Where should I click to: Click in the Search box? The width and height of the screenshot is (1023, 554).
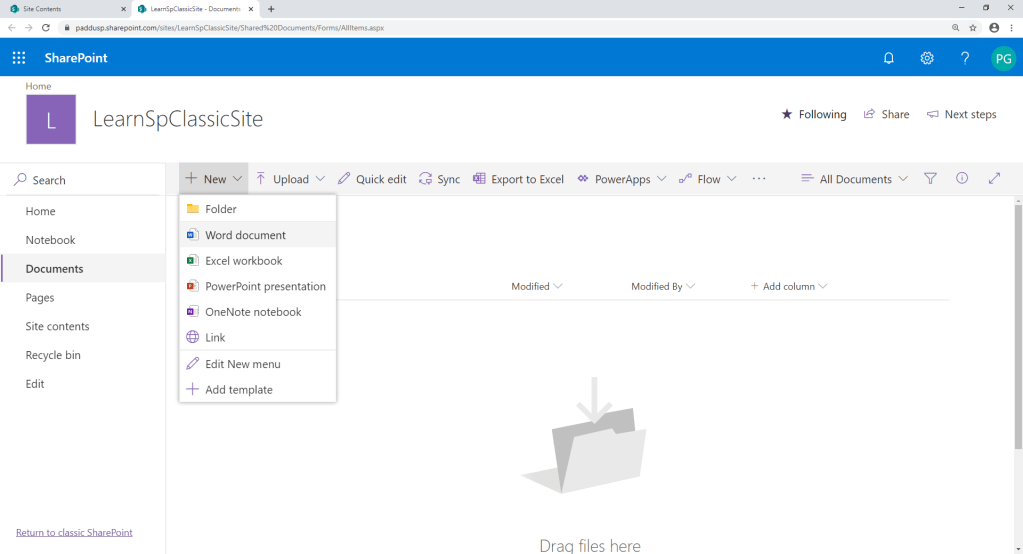(x=85, y=180)
